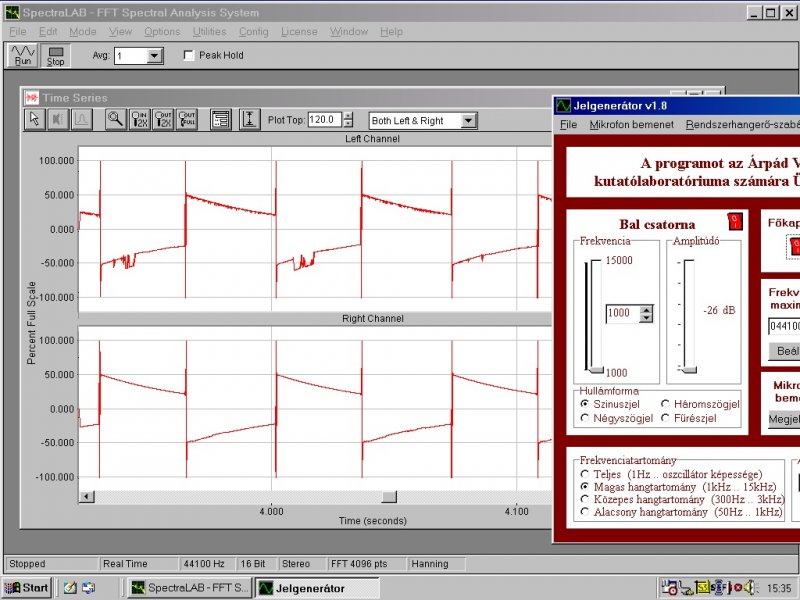Click the Frekvencia vertical slider thumb
This screenshot has height=600, width=800.
point(594,370)
